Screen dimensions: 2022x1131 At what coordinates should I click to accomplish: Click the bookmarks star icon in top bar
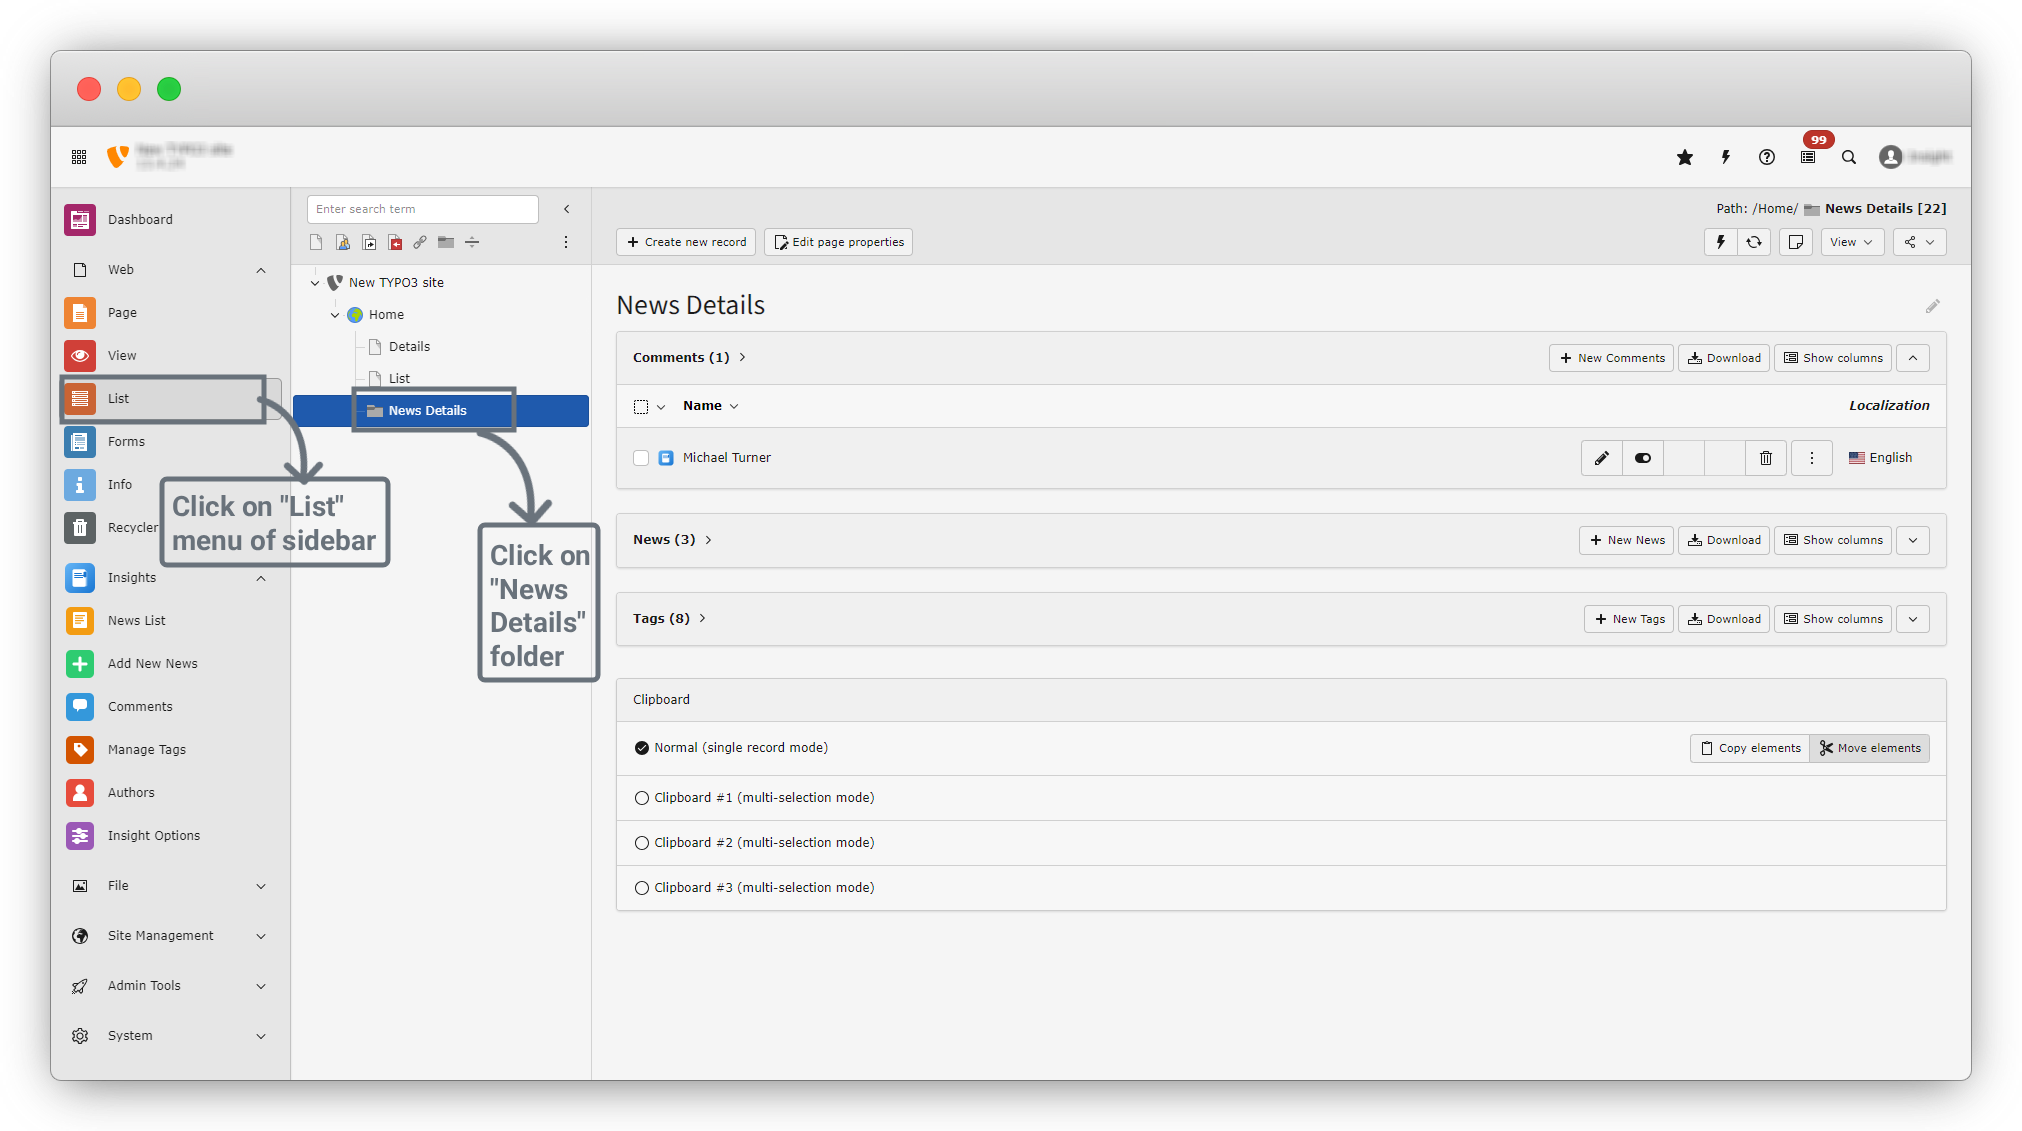coord(1685,157)
